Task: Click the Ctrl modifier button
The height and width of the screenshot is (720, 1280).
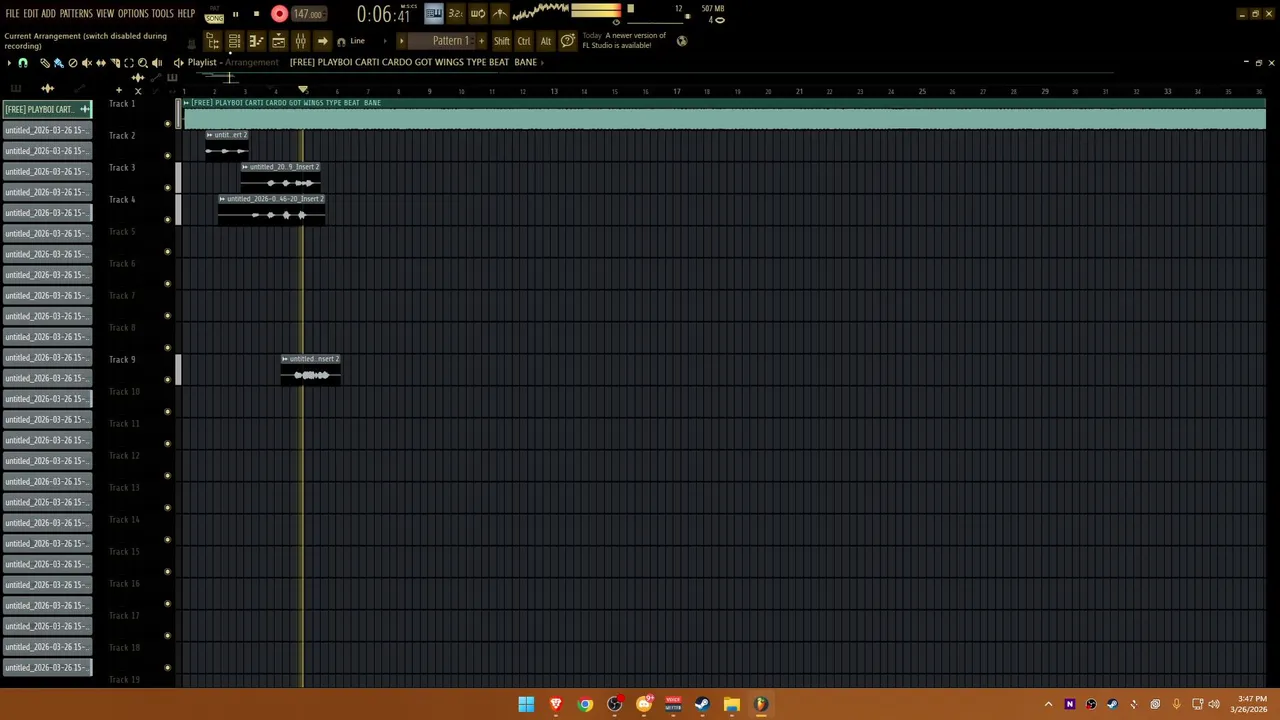Action: coord(524,41)
